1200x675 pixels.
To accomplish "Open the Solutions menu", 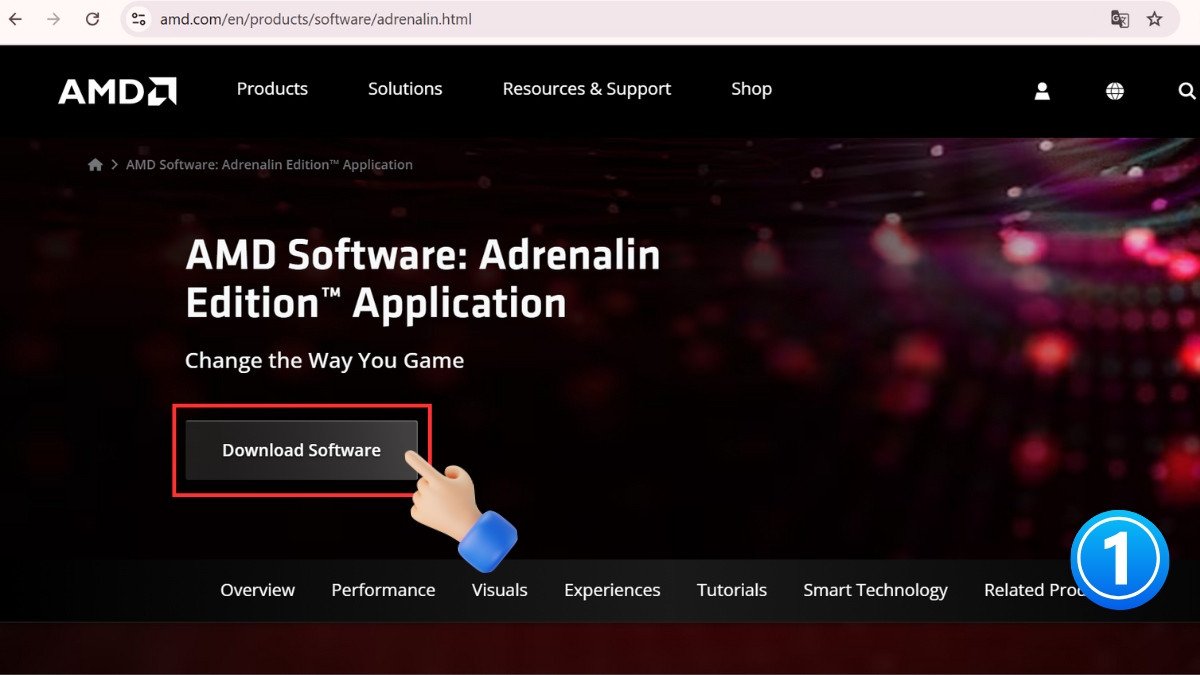I will pyautogui.click(x=405, y=89).
